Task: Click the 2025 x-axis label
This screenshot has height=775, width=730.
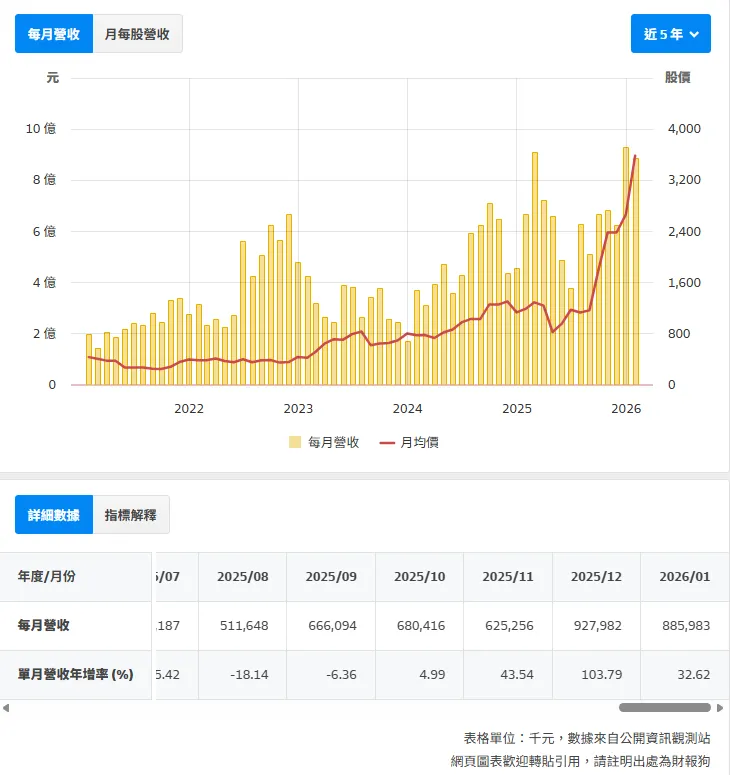Action: [517, 409]
